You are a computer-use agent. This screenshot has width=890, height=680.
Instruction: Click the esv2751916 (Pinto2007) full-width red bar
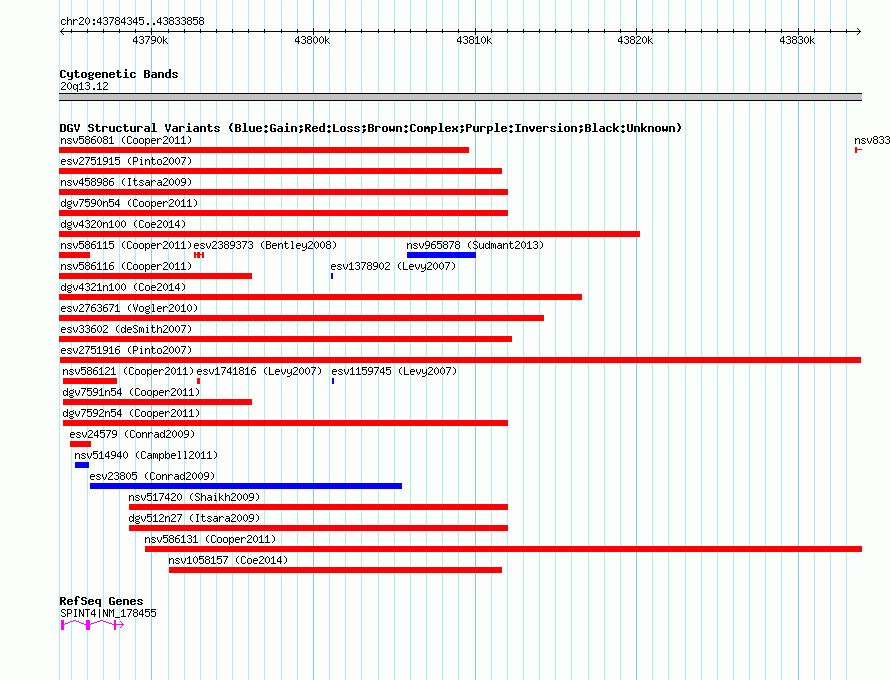click(460, 360)
